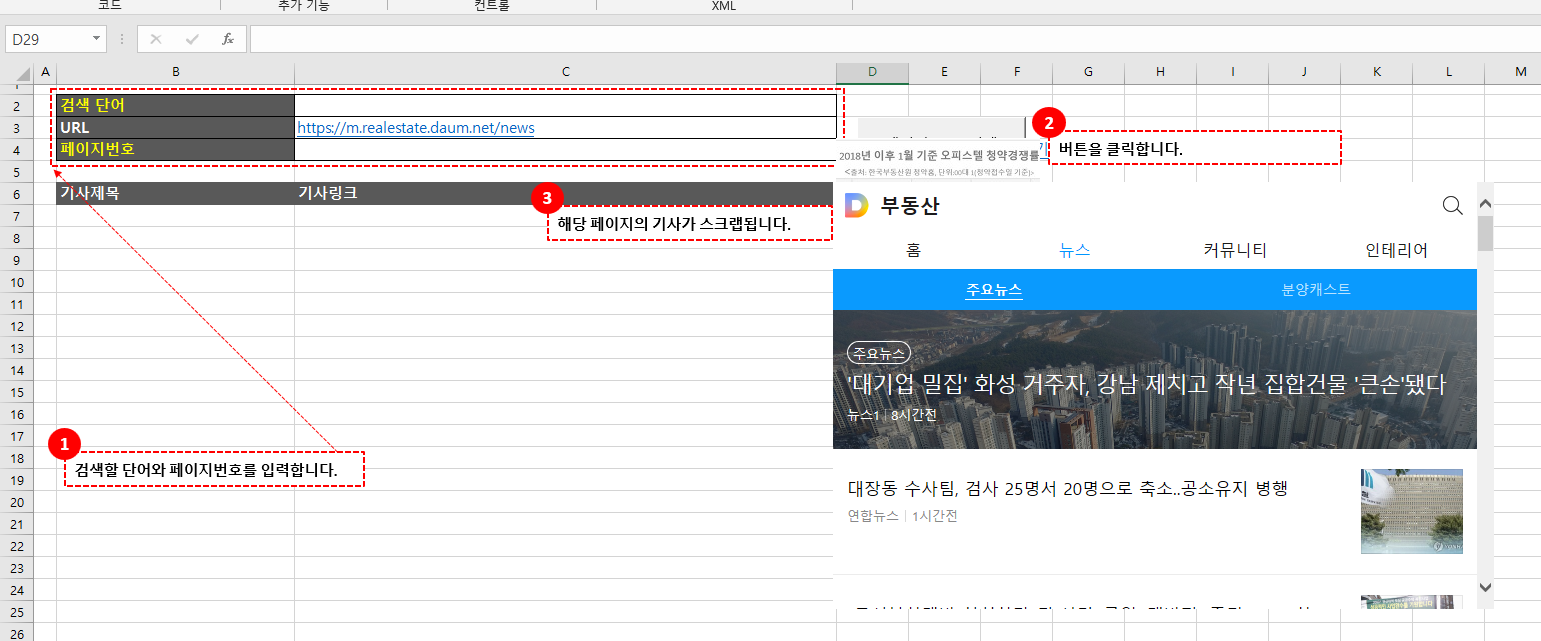Select column D header
Screen dimensions: 1541x641
pos(872,72)
